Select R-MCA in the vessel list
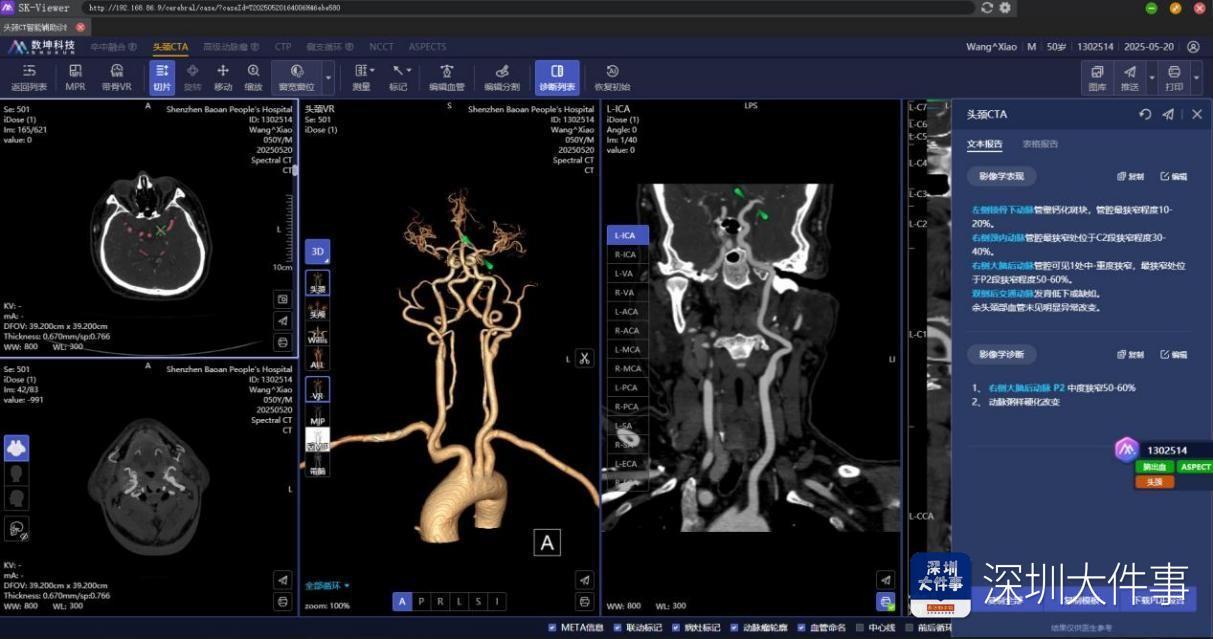The width and height of the screenshot is (1213, 639). 627,369
